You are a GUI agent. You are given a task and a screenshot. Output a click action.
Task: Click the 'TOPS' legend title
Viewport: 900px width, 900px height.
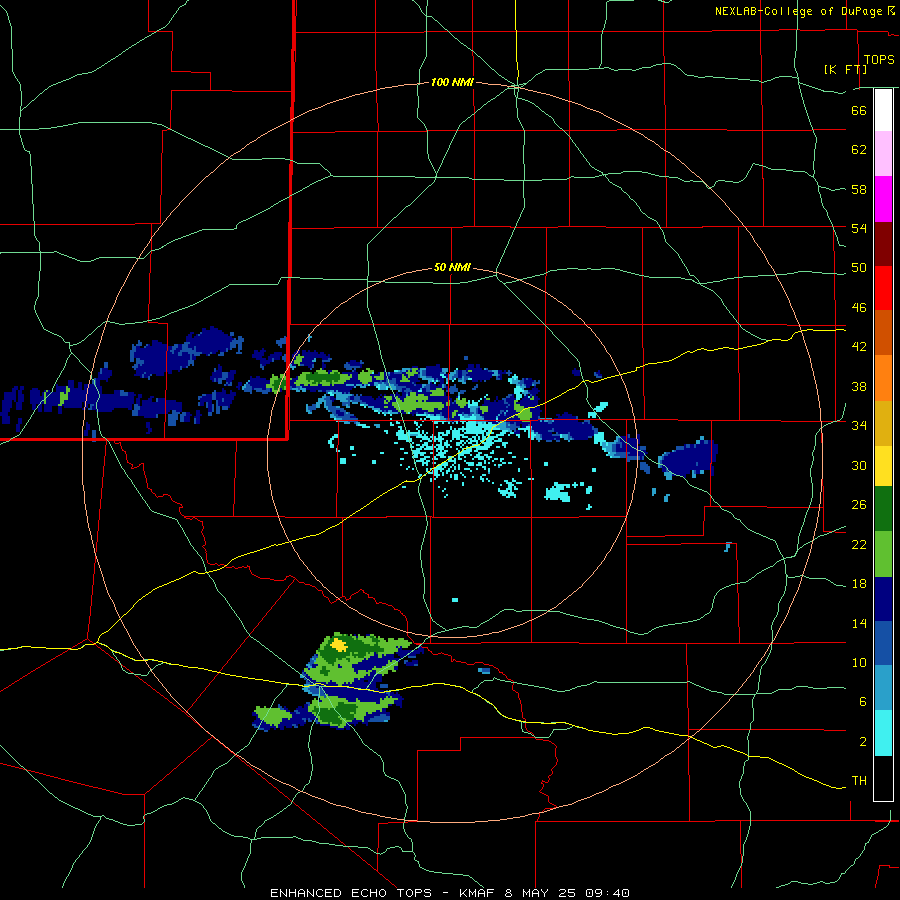(x=879, y=60)
